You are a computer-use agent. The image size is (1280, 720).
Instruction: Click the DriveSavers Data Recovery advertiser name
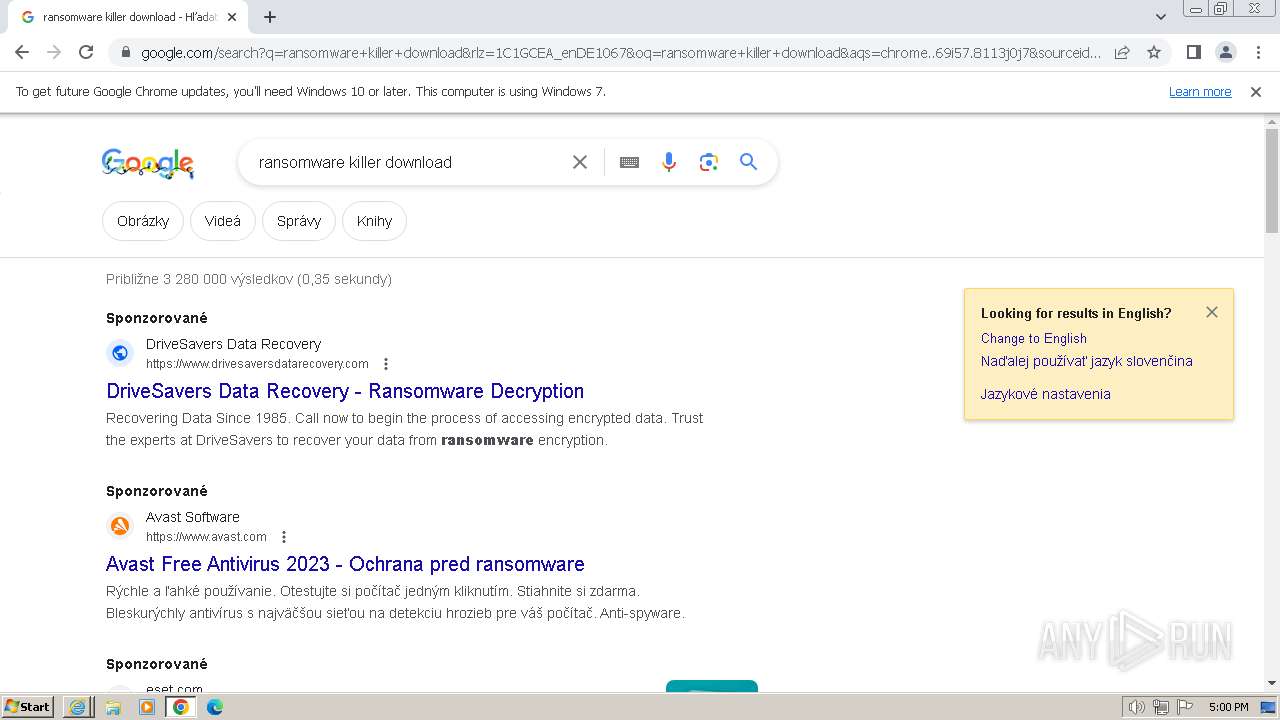[234, 344]
